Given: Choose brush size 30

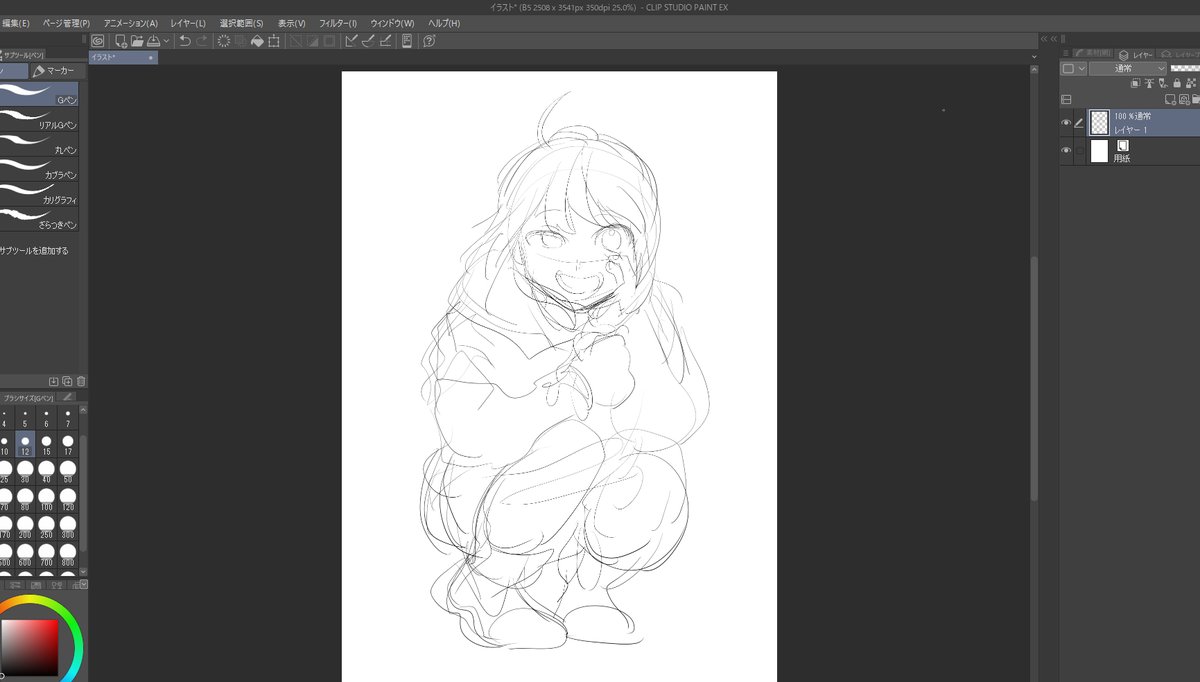Looking at the screenshot, I should (25, 472).
